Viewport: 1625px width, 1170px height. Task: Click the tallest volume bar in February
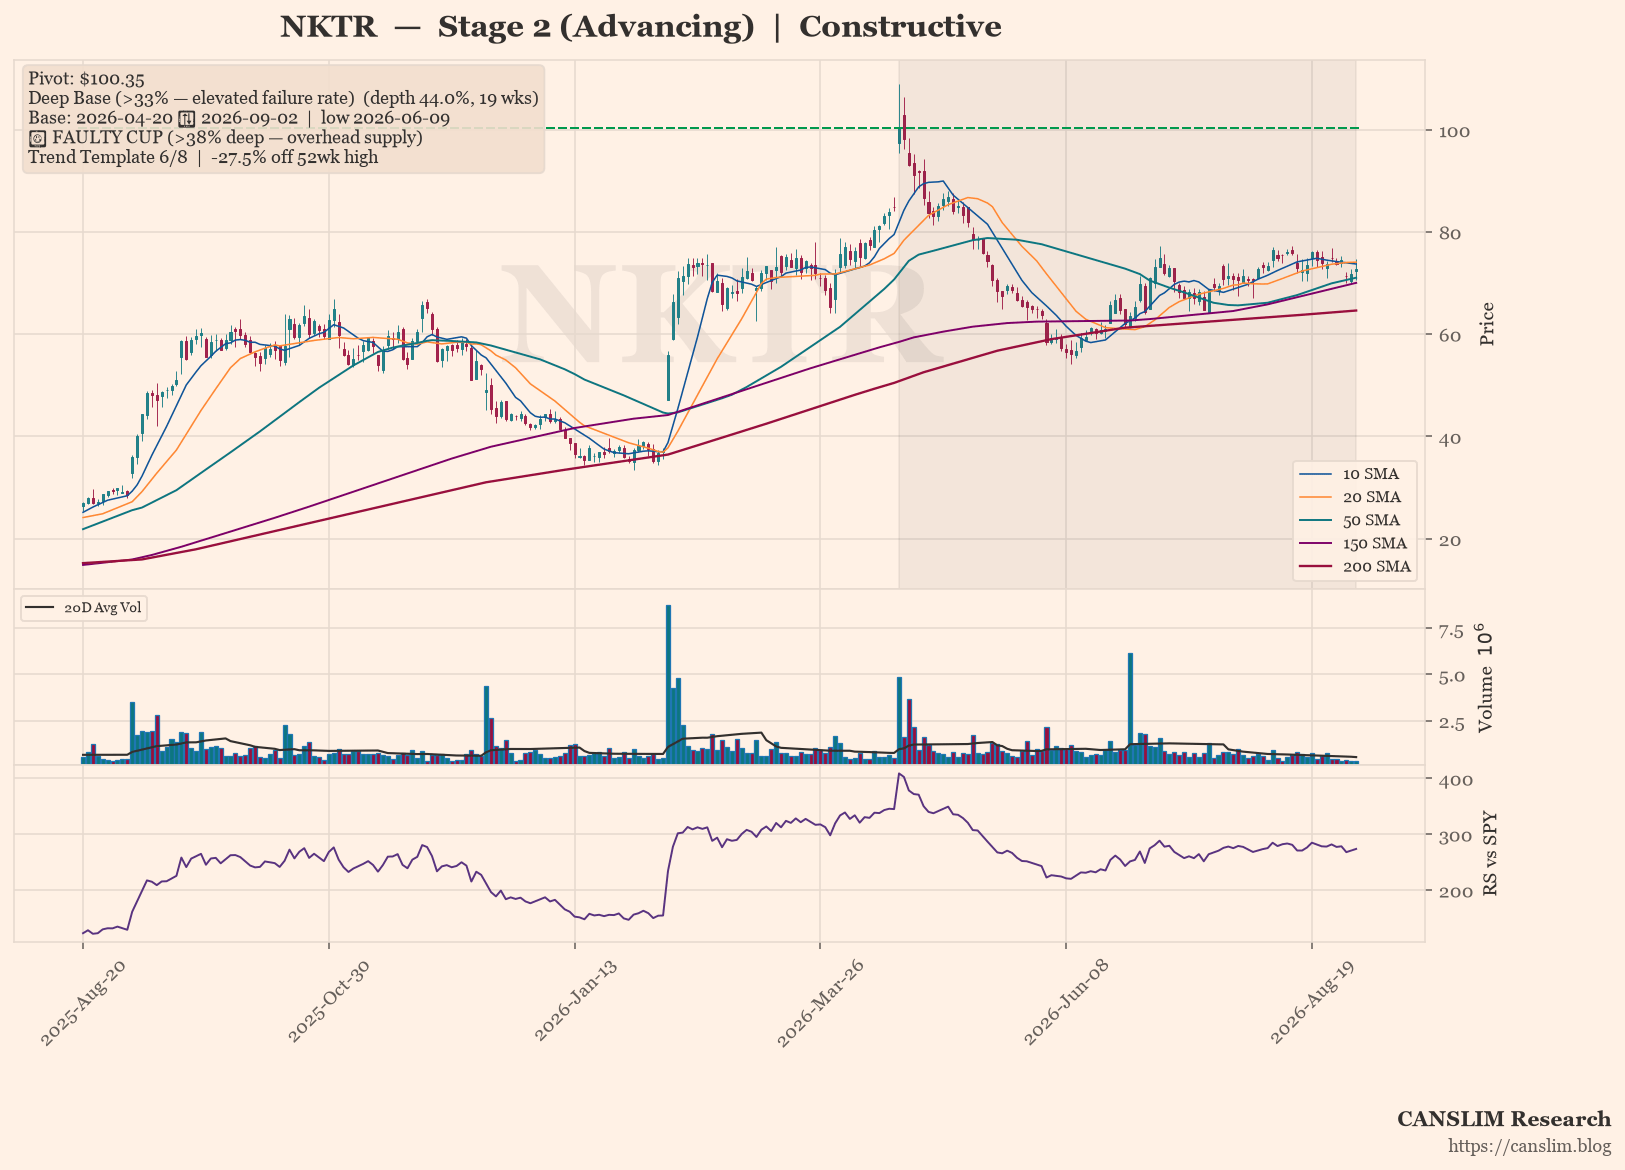point(668,684)
